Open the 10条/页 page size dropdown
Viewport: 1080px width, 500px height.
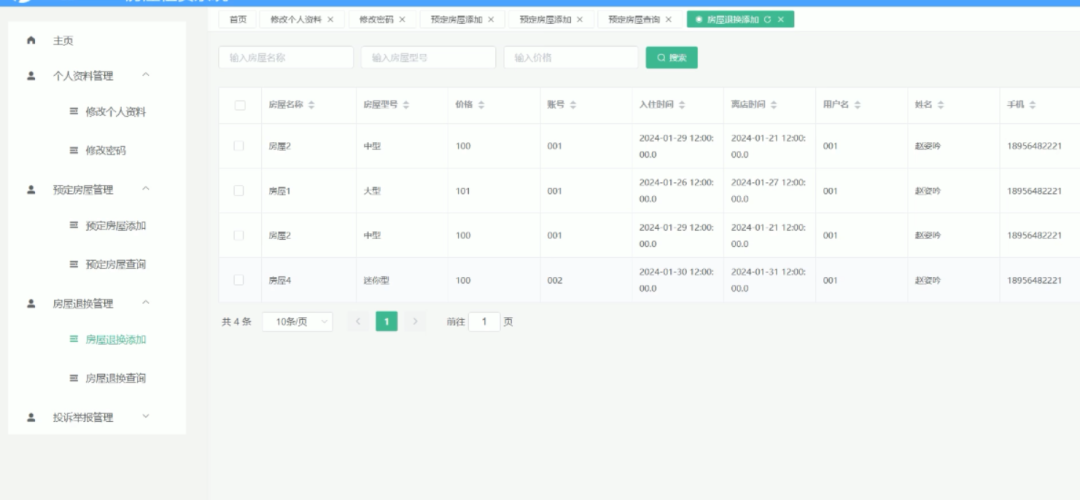[298, 322]
